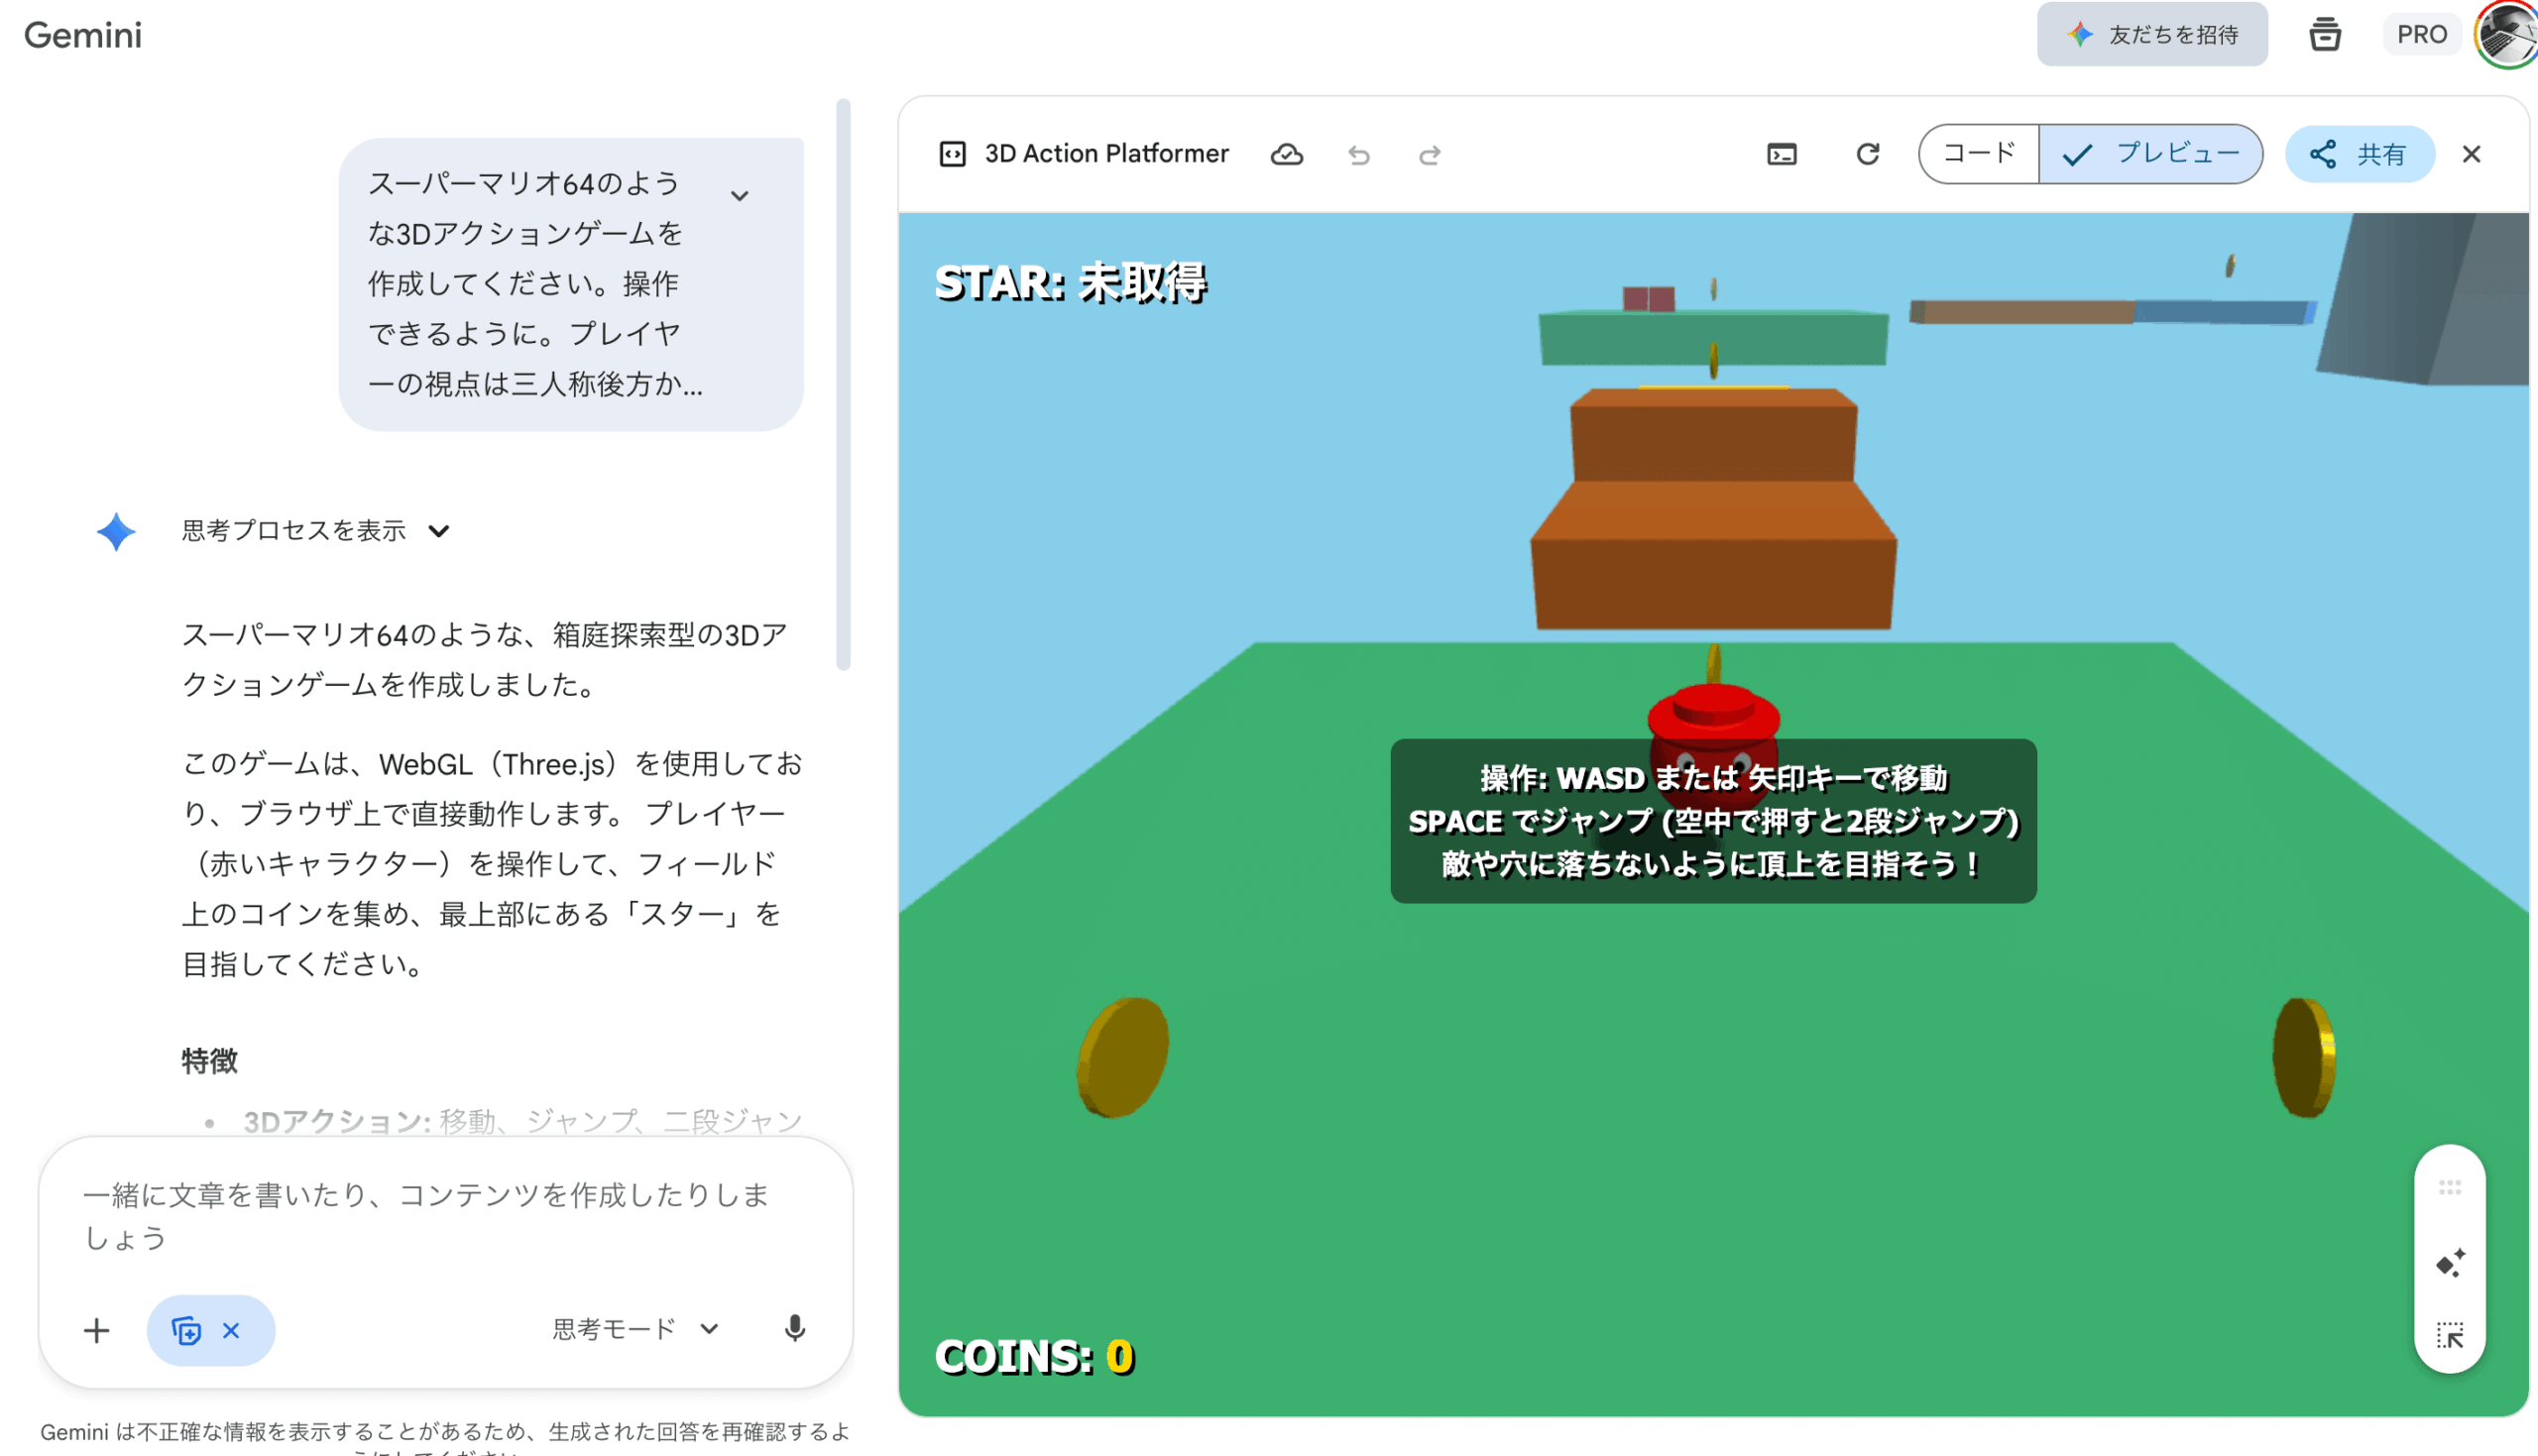Open the attachment menu with the plus icon

coord(97,1330)
